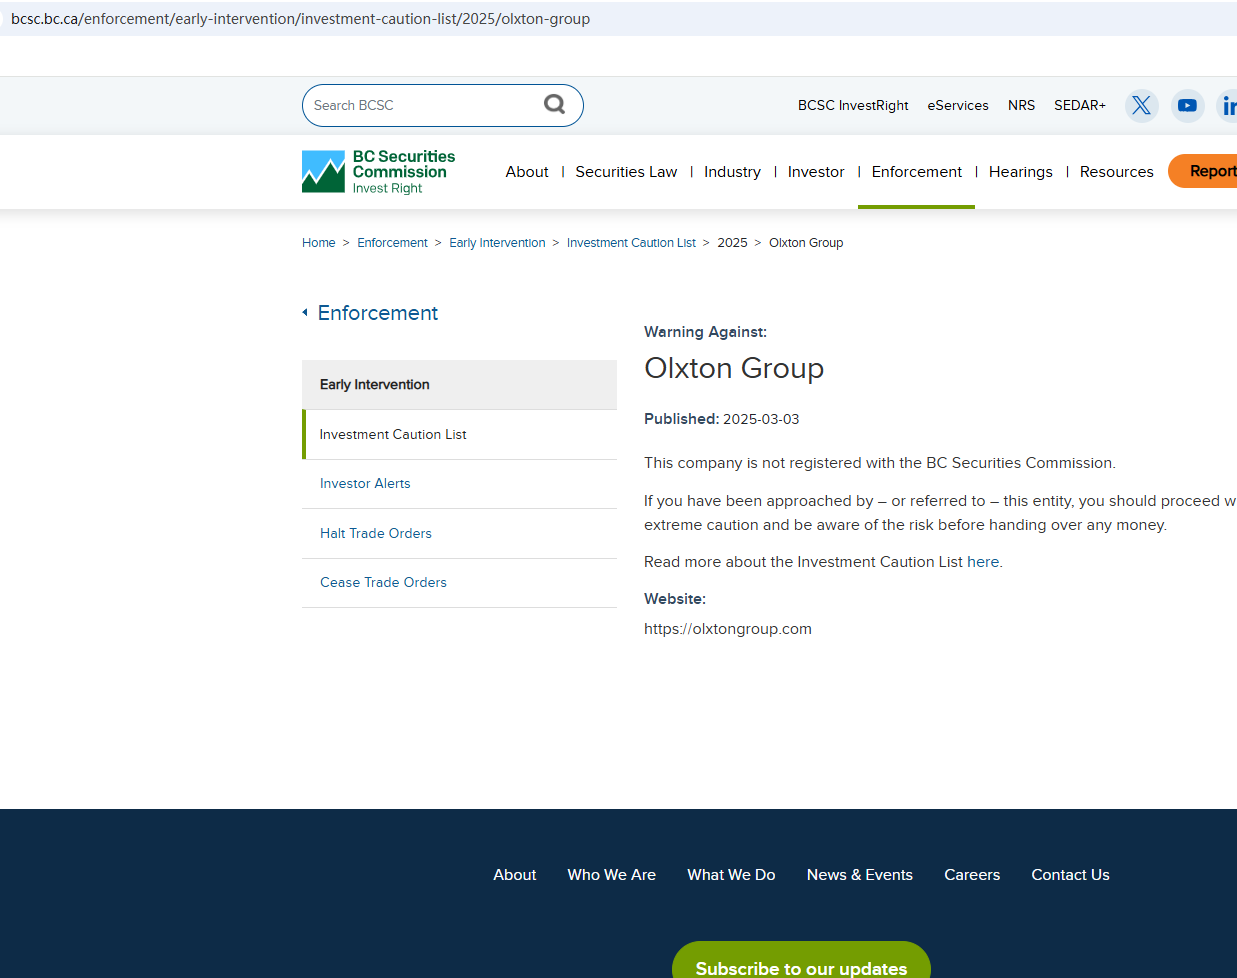
Task: Click the Olxton Group page title
Action: [734, 368]
